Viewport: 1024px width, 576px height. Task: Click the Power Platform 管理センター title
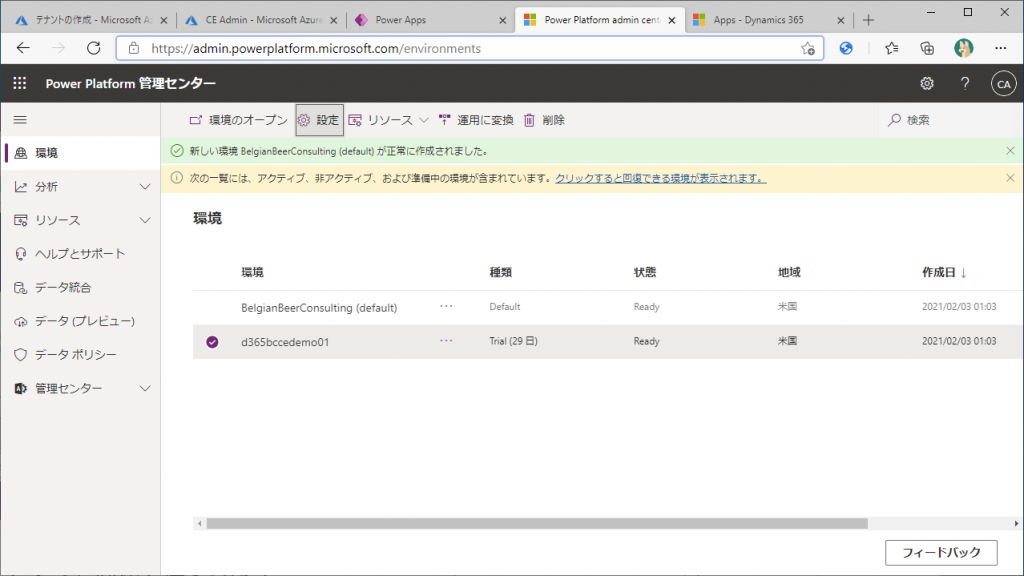pyautogui.click(x=131, y=84)
